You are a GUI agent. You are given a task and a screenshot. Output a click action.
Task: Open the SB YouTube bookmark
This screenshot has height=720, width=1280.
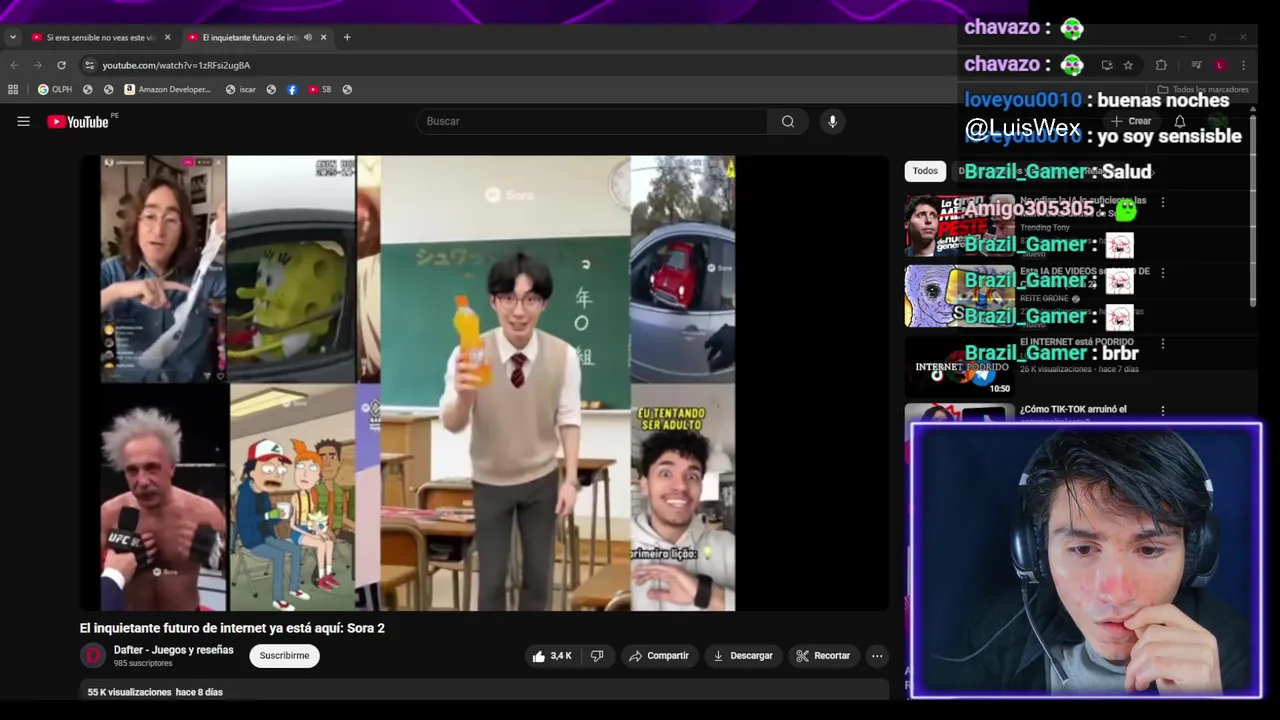320,89
